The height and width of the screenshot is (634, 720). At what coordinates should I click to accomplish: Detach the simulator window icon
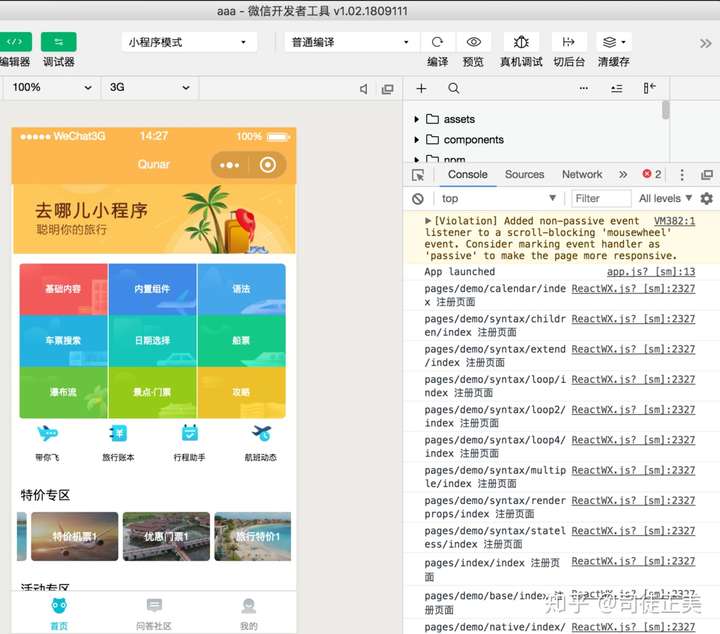(x=388, y=89)
